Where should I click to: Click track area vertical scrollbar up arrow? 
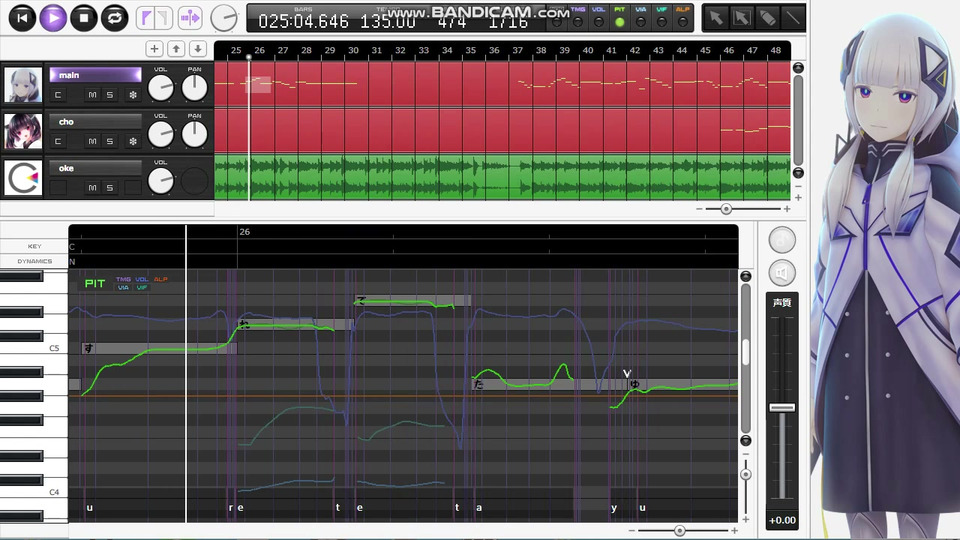point(798,67)
